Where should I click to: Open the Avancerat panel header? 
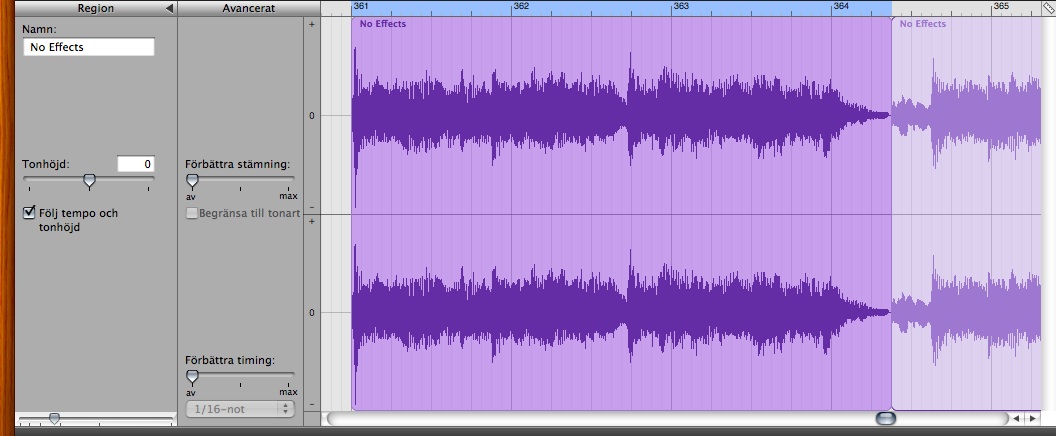click(249, 8)
